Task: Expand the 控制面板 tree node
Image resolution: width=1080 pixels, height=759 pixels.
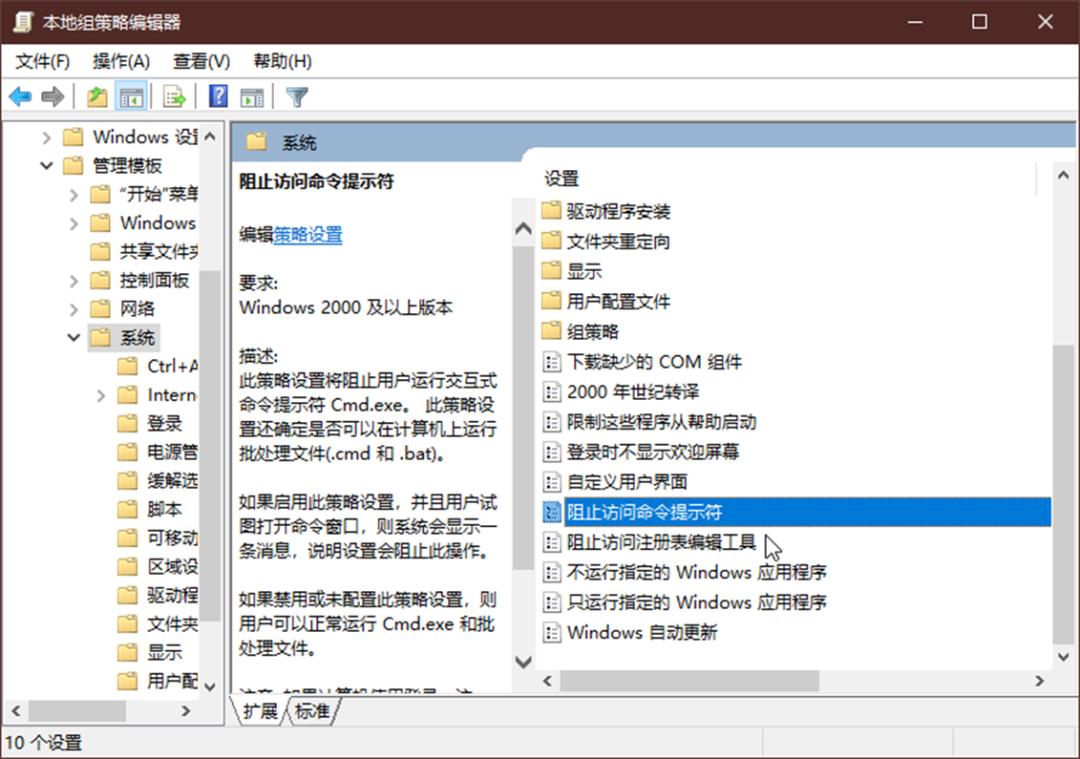Action: pos(74,280)
